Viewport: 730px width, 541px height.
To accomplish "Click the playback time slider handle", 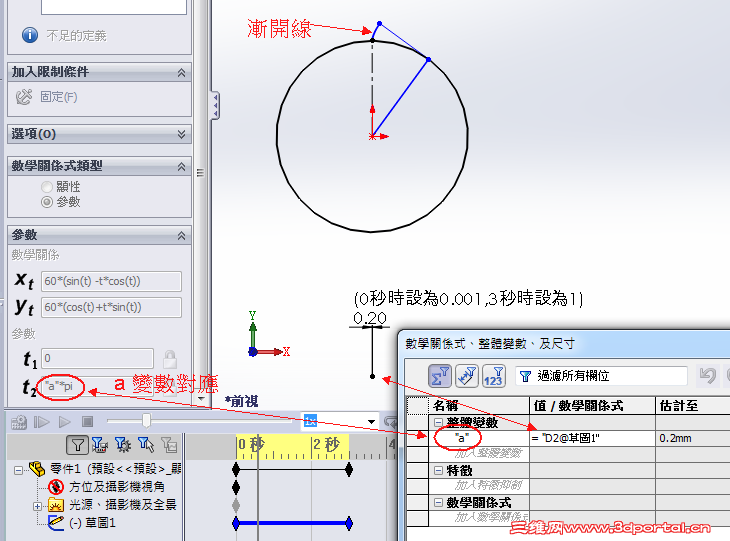I will pyautogui.click(x=147, y=420).
